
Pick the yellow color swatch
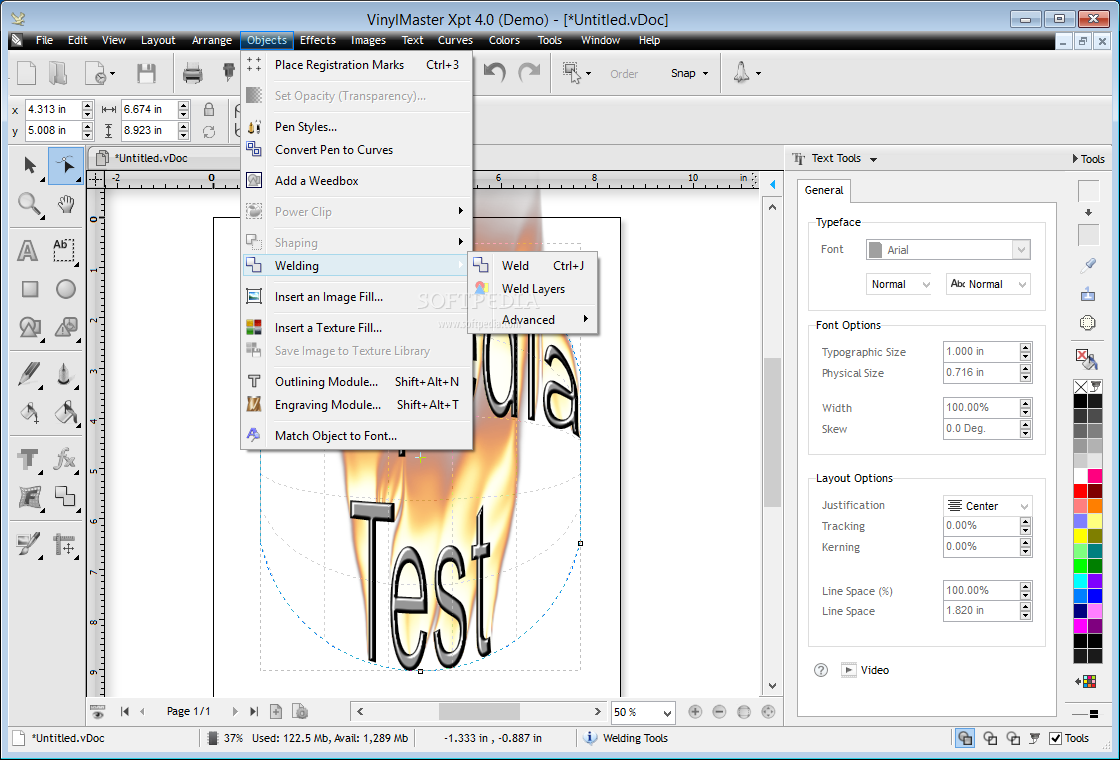1080,536
